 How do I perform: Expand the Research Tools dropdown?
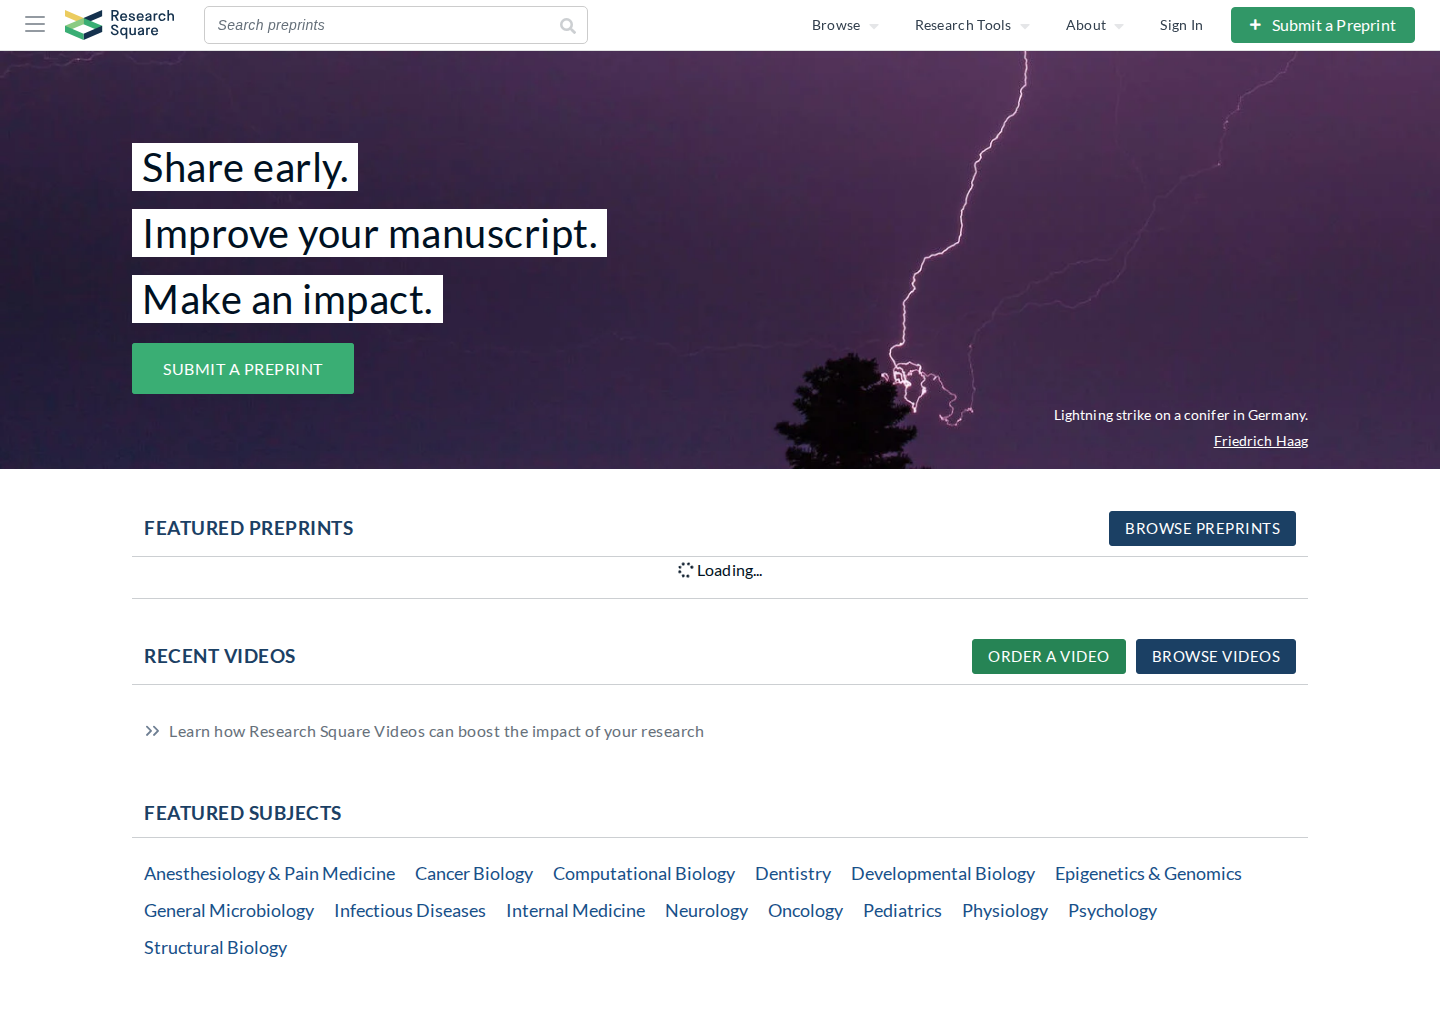972,25
